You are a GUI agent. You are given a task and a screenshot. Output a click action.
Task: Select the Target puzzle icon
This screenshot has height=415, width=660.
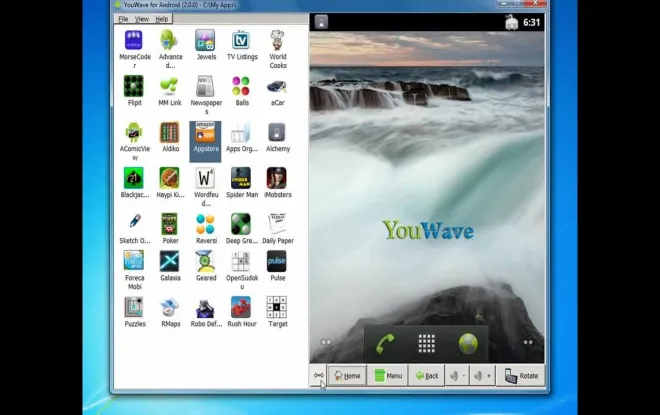(x=277, y=307)
